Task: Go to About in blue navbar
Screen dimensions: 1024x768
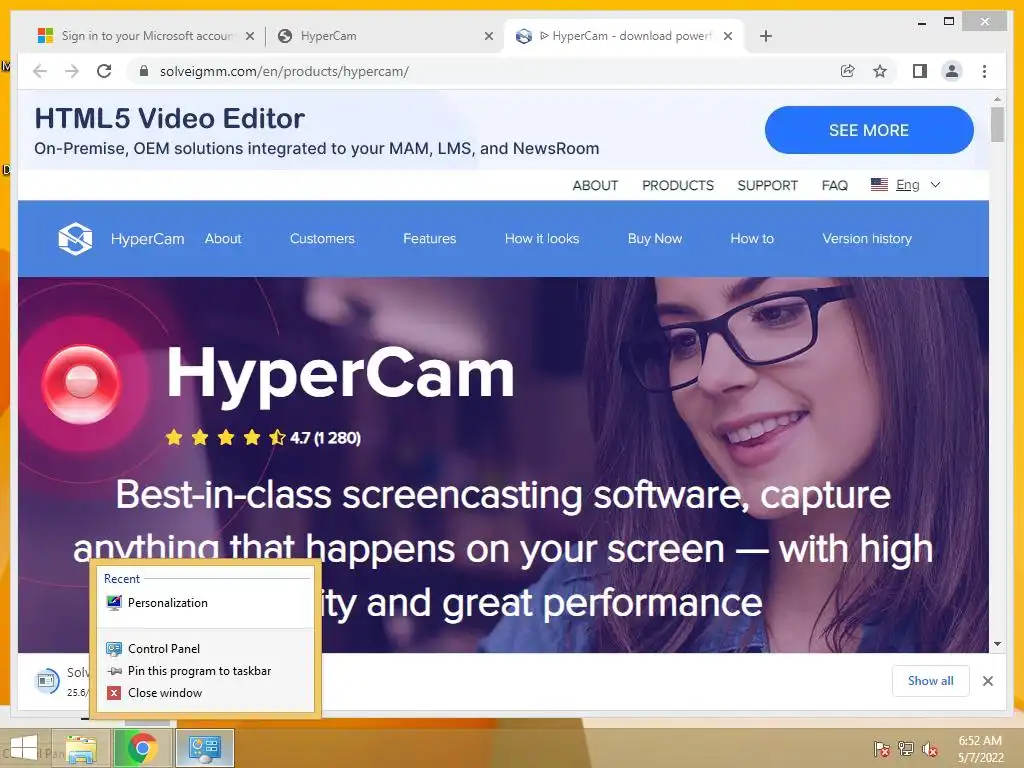Action: pyautogui.click(x=223, y=238)
